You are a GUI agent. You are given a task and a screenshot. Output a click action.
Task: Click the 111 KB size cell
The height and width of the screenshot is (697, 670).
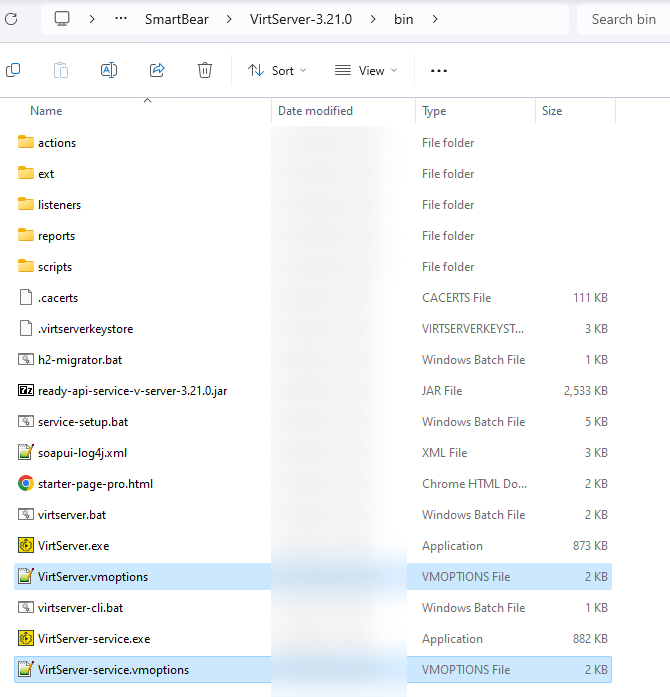click(590, 298)
